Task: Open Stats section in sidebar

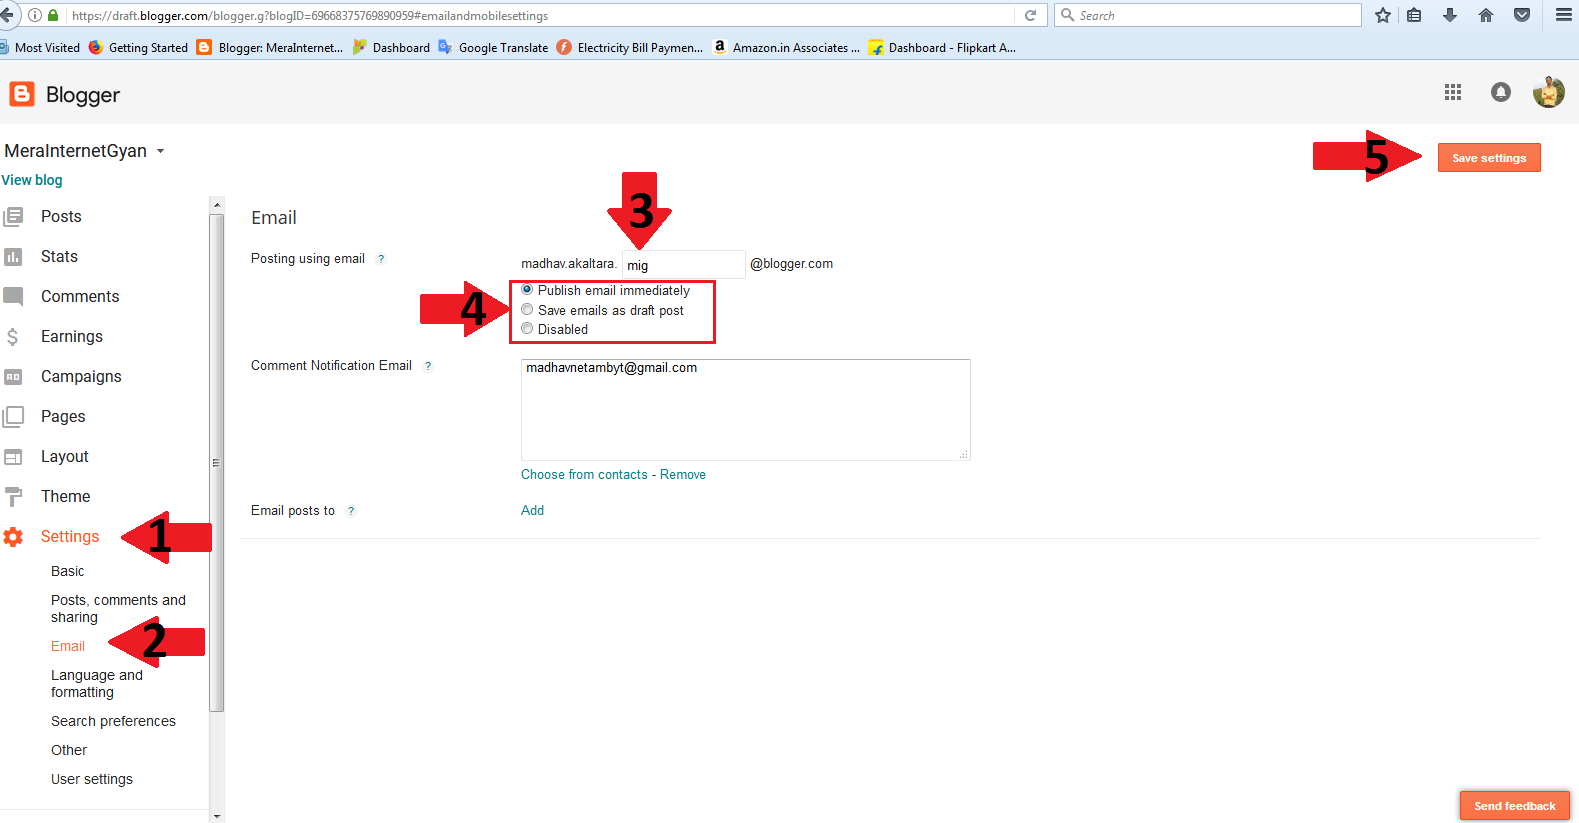Action: [59, 256]
